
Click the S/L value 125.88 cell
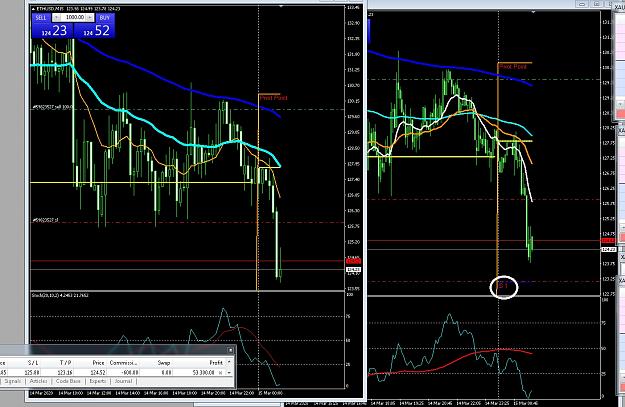(x=33, y=372)
